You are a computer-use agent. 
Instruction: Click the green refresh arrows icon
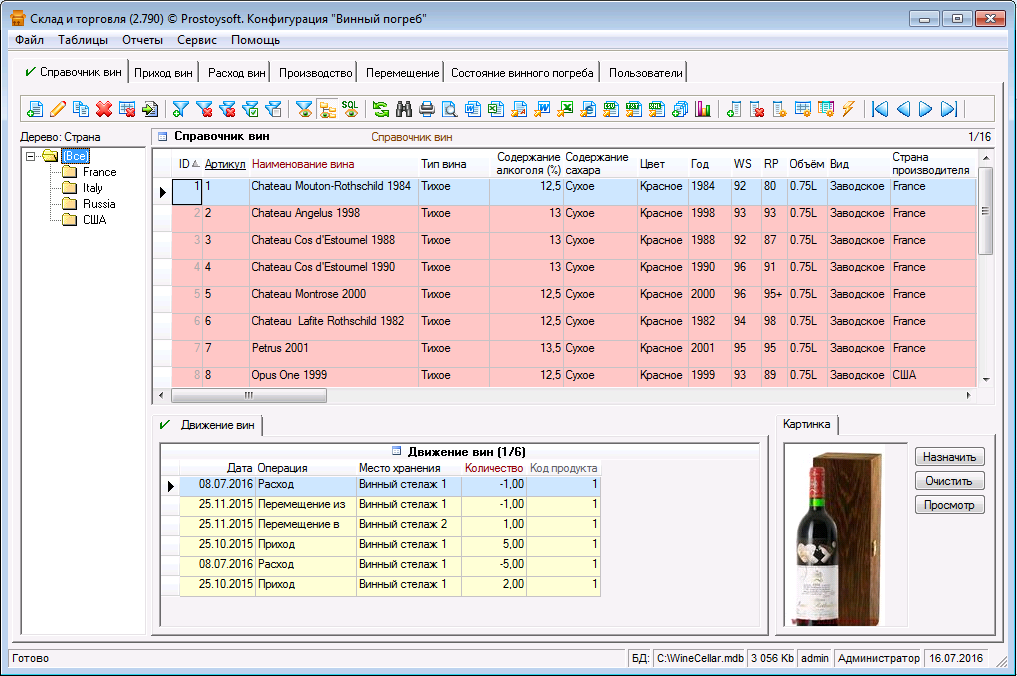381,109
